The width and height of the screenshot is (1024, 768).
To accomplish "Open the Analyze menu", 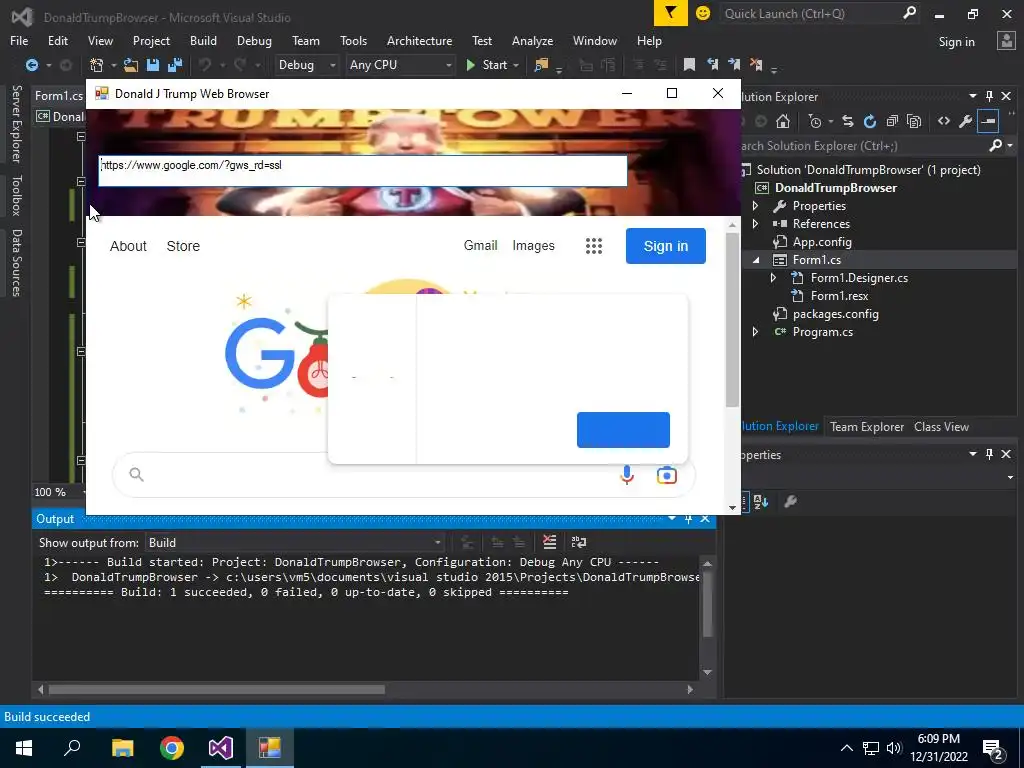I will point(532,40).
